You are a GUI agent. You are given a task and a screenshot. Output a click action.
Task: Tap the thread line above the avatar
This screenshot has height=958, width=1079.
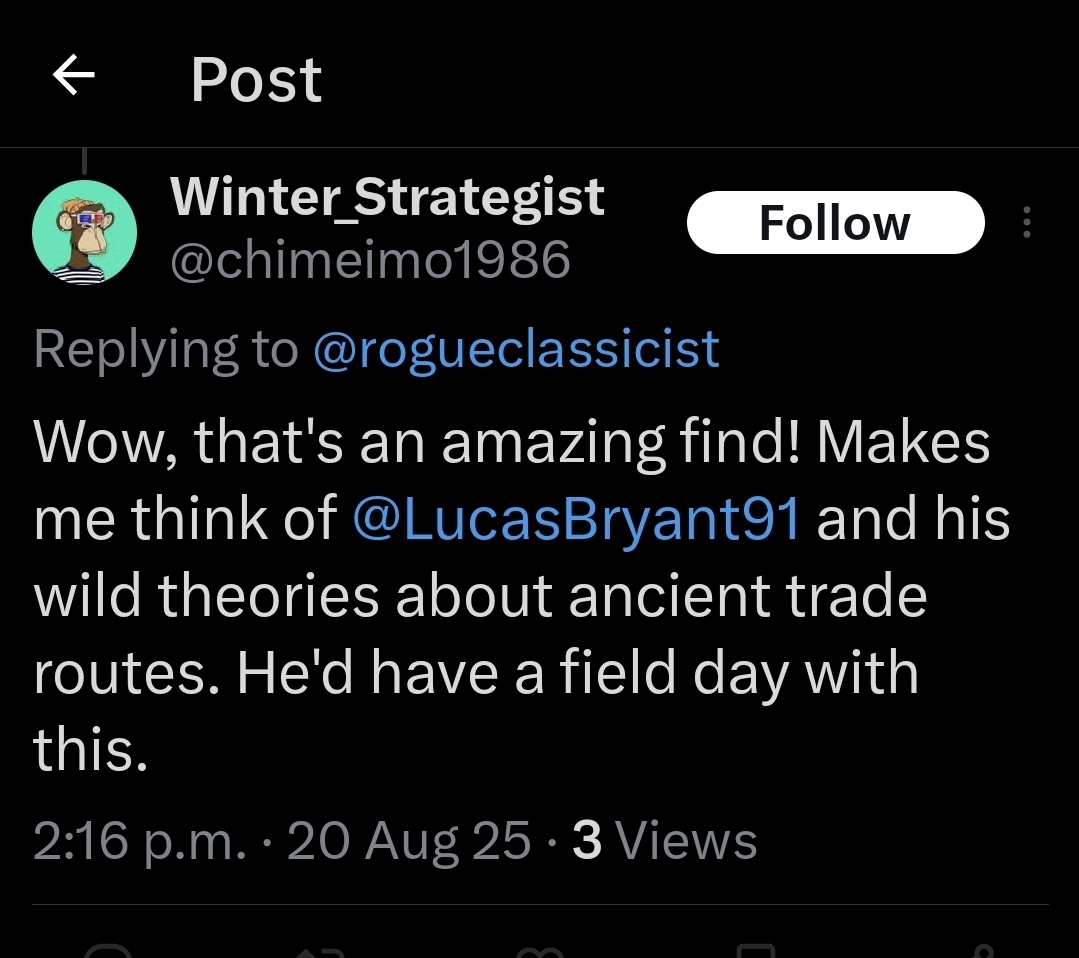click(84, 160)
